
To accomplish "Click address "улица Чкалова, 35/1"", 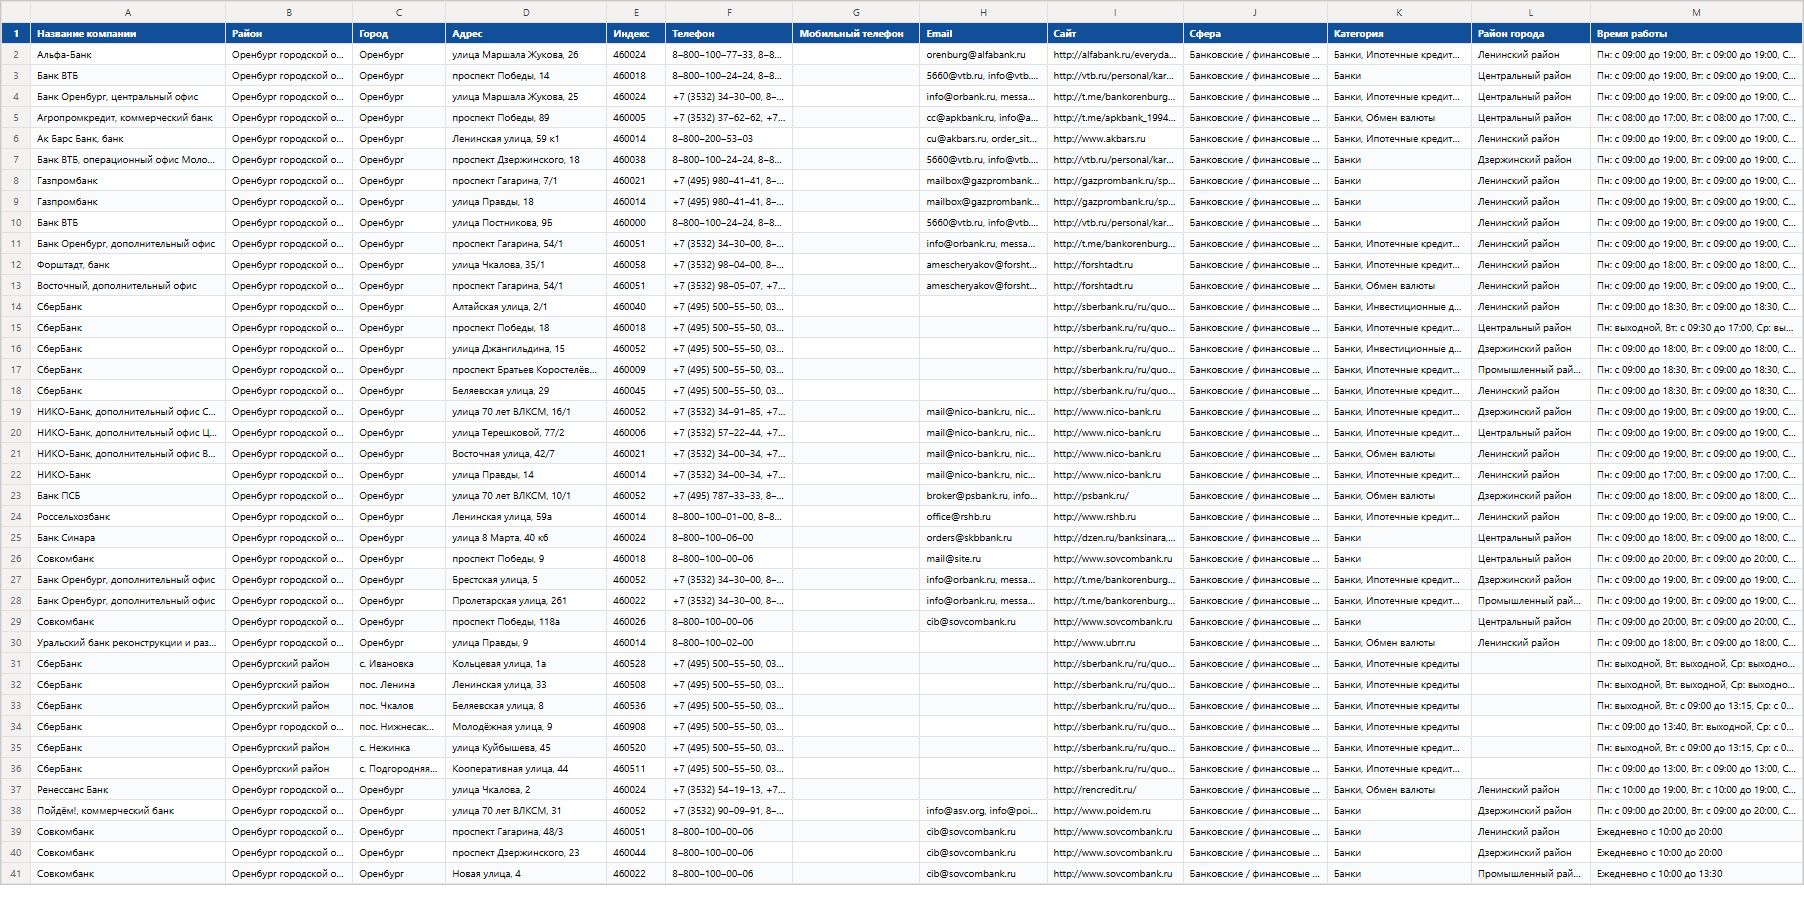I will click(x=526, y=265).
